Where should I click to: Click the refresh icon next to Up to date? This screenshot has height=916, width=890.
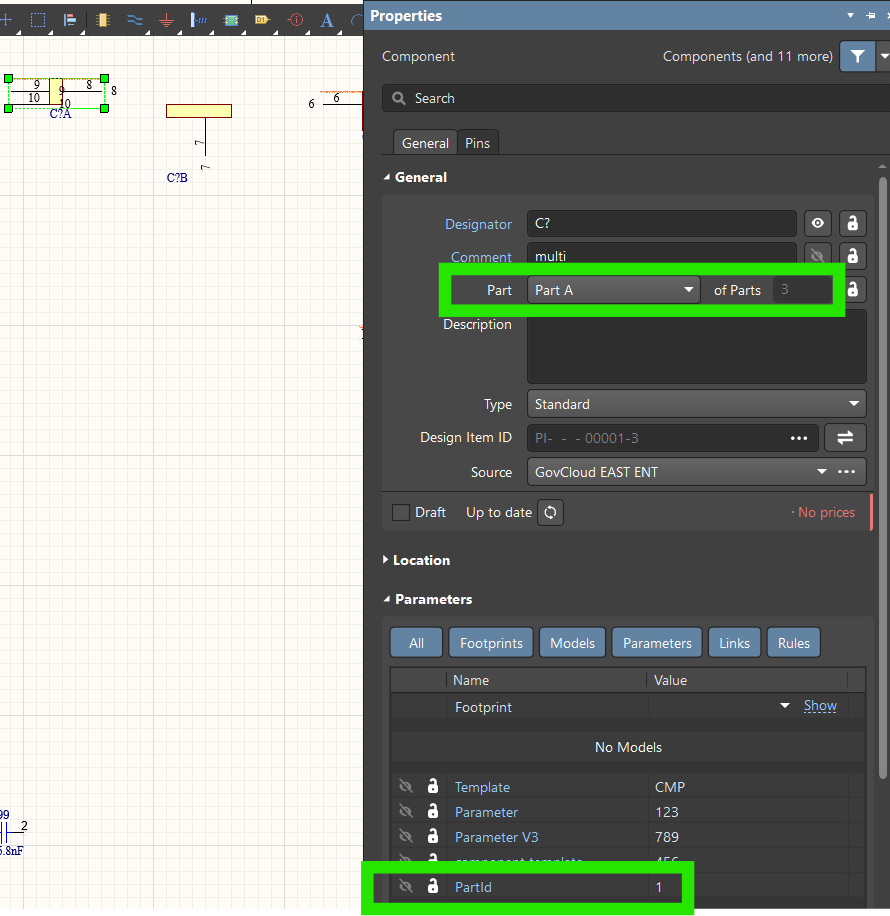[x=550, y=512]
